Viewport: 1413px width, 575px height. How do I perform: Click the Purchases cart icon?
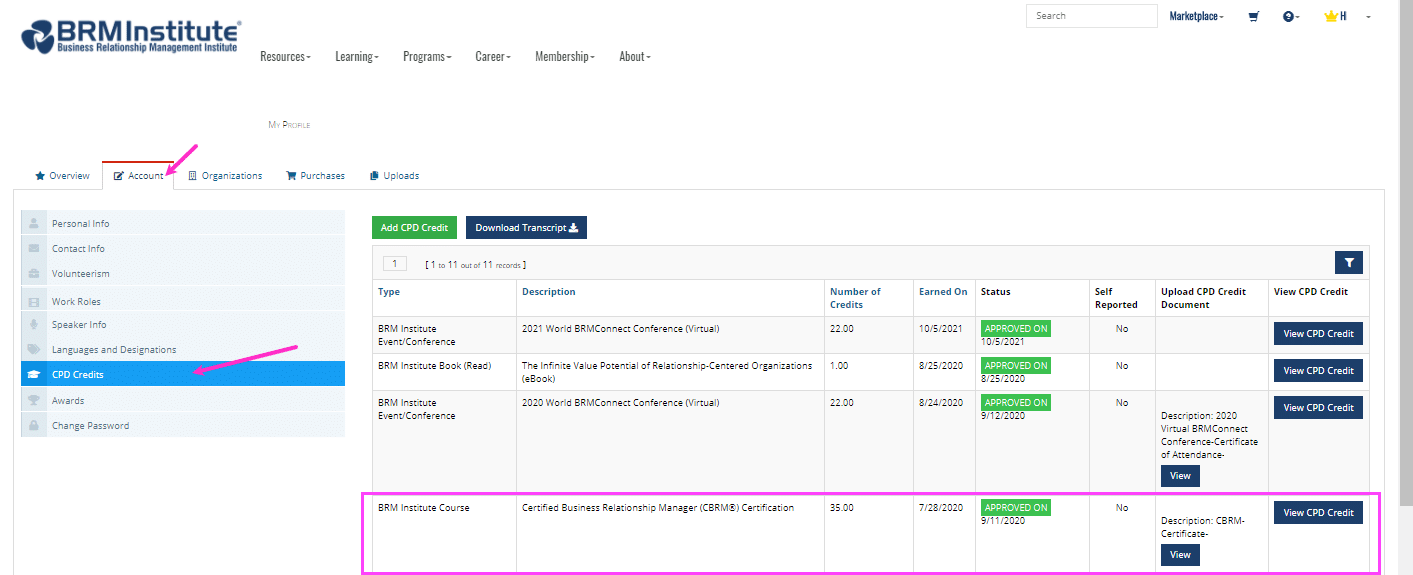coord(291,176)
